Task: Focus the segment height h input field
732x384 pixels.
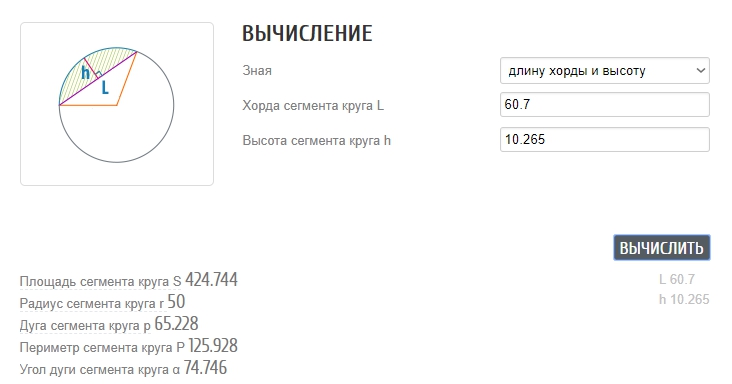Action: pyautogui.click(x=605, y=140)
